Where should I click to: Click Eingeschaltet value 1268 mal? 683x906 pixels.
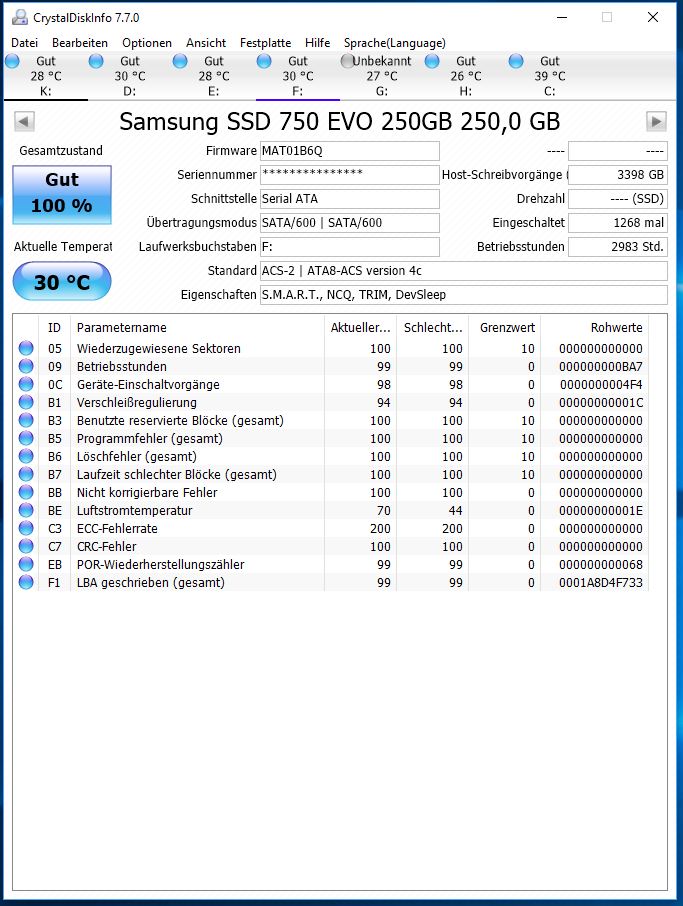(x=618, y=222)
